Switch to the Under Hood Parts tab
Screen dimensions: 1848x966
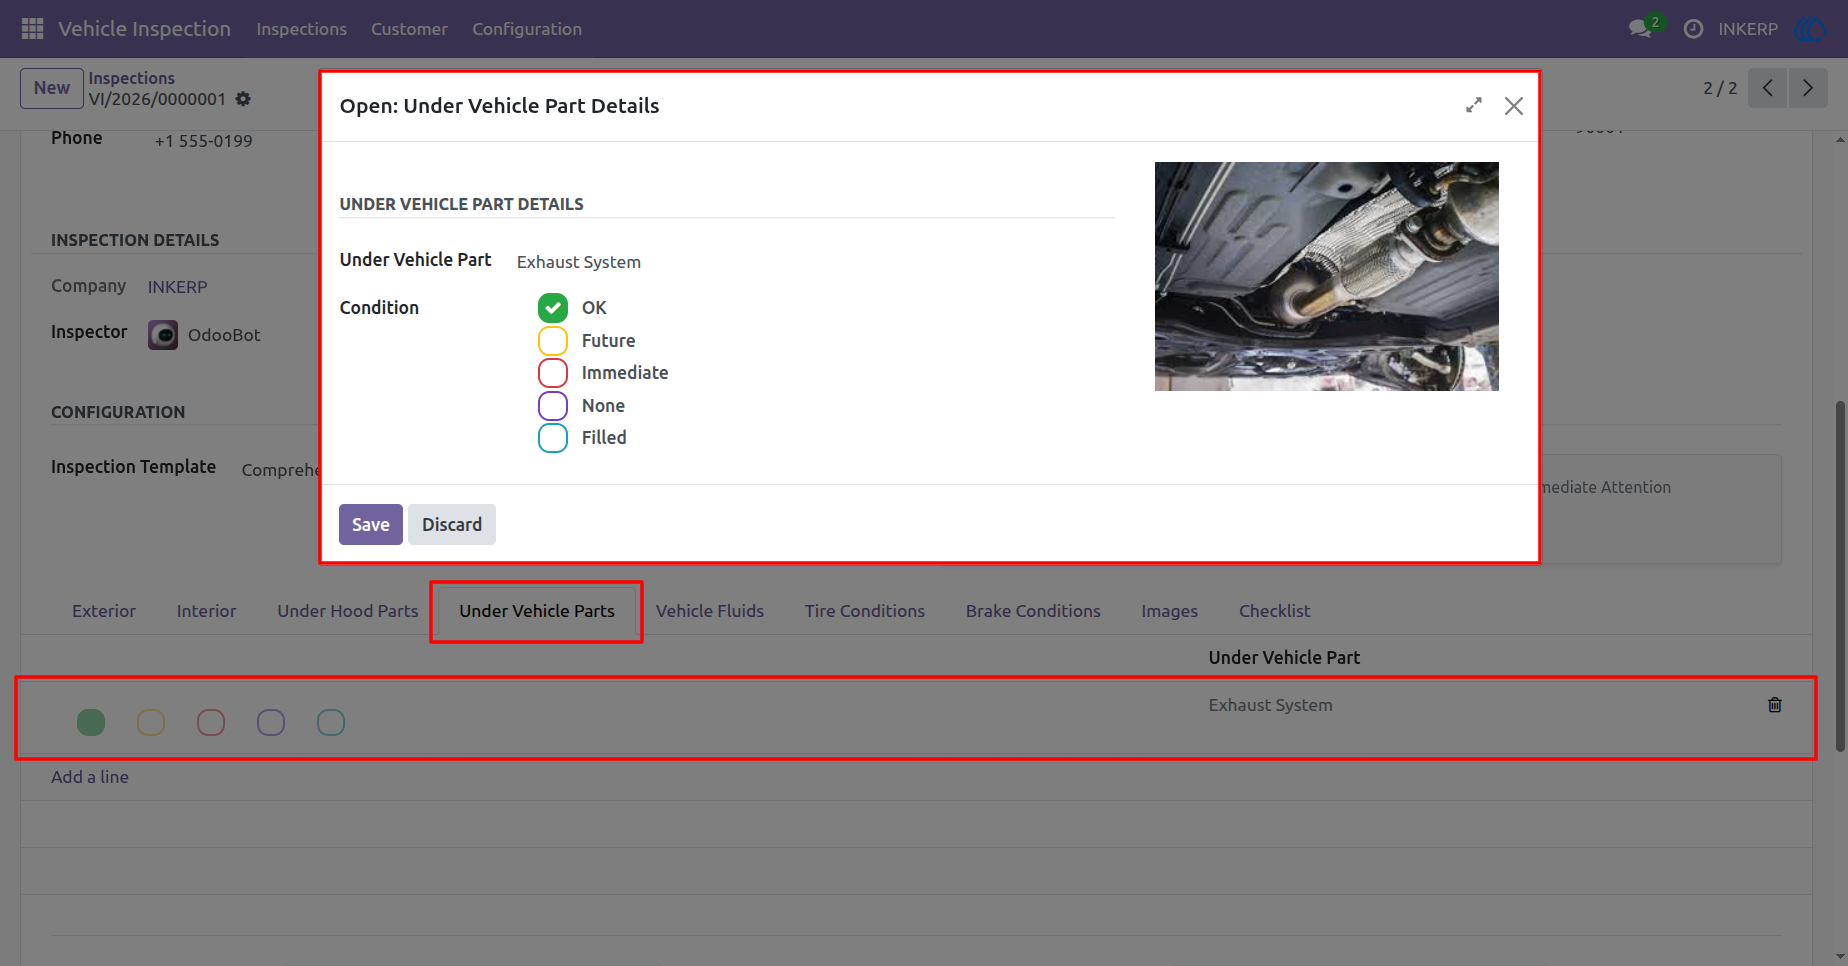[x=348, y=611]
